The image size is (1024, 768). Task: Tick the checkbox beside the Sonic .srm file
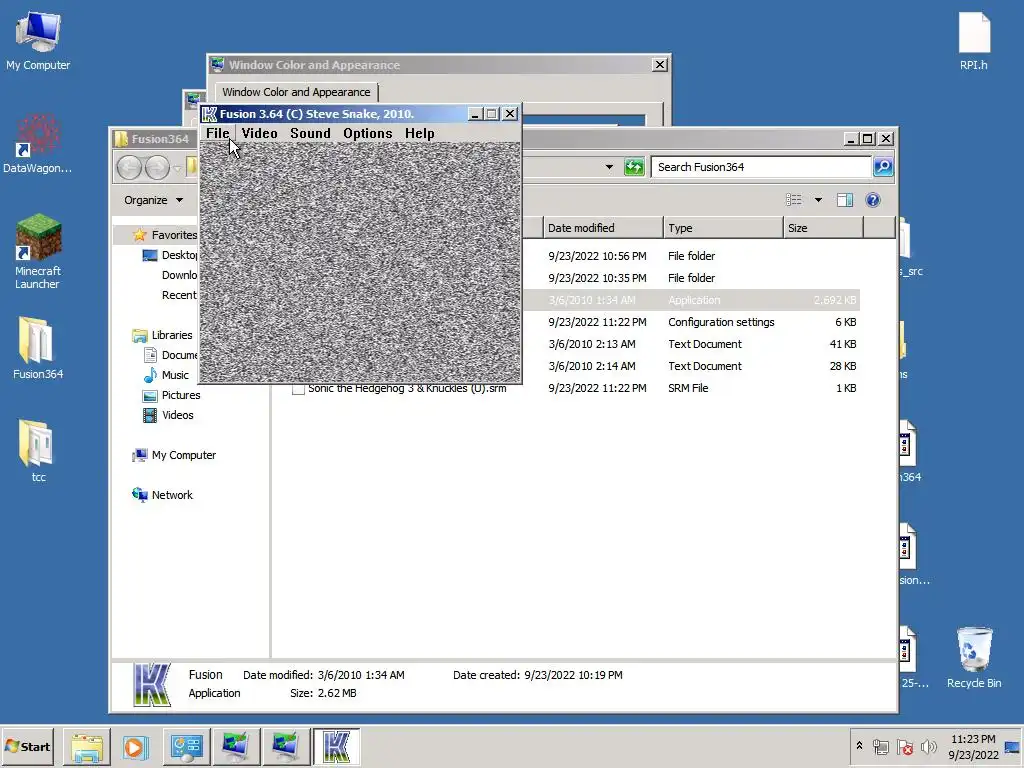pos(298,389)
